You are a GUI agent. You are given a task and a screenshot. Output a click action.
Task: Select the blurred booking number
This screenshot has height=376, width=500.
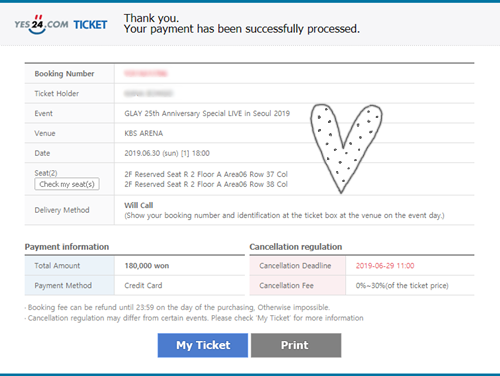pos(146,73)
